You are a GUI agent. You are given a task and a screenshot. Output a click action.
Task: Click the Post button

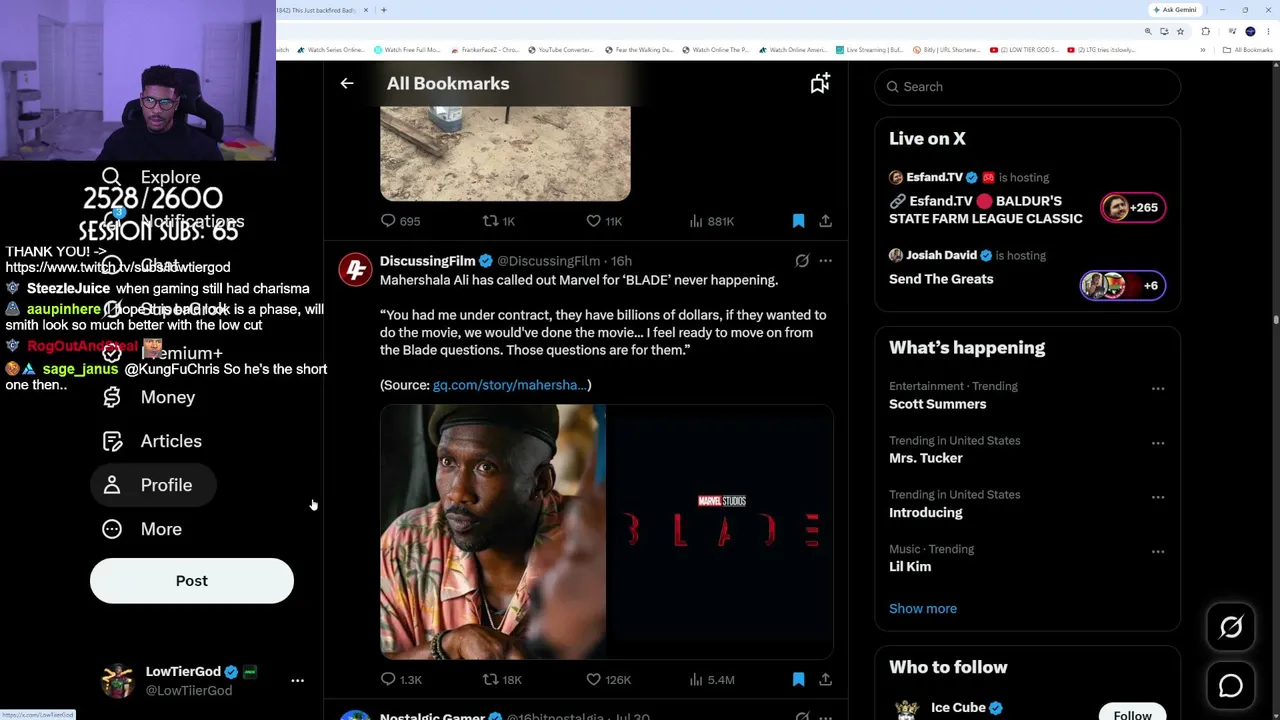pyautogui.click(x=192, y=581)
